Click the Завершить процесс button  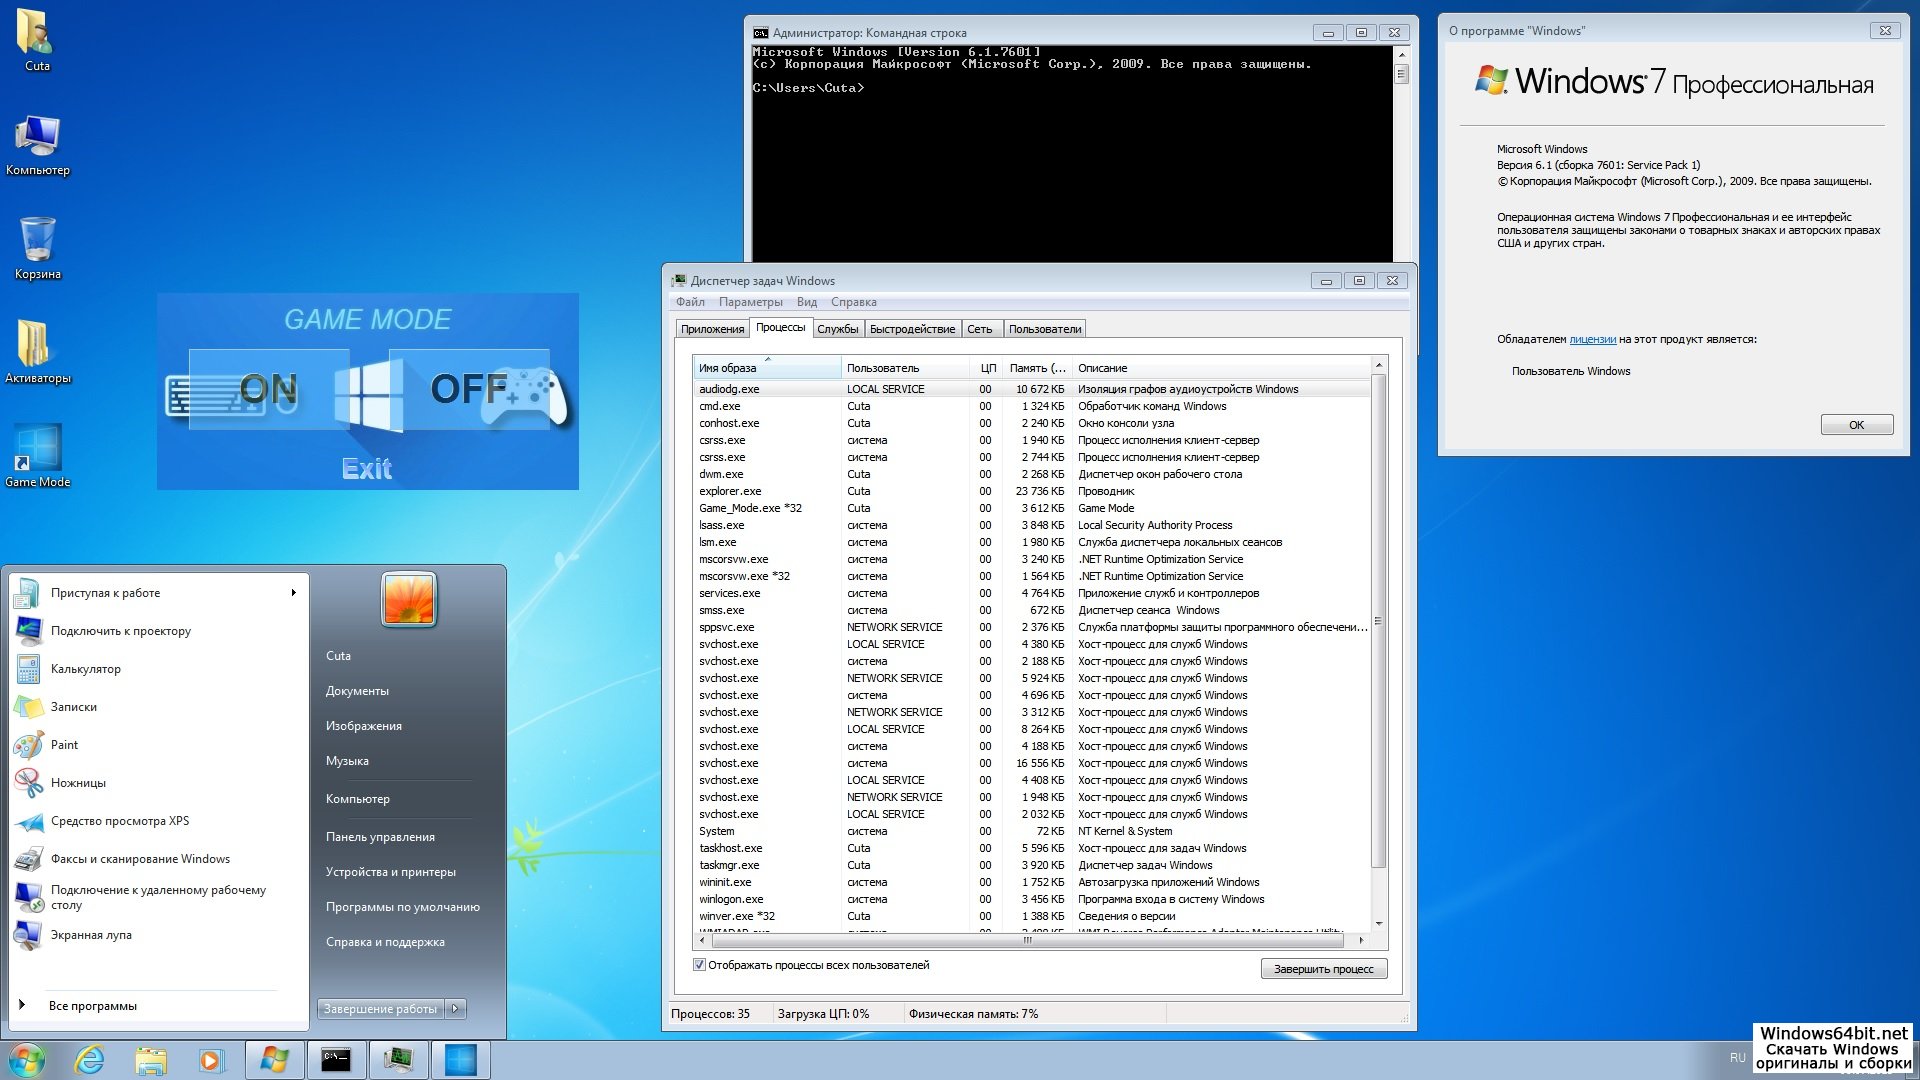[1323, 969]
